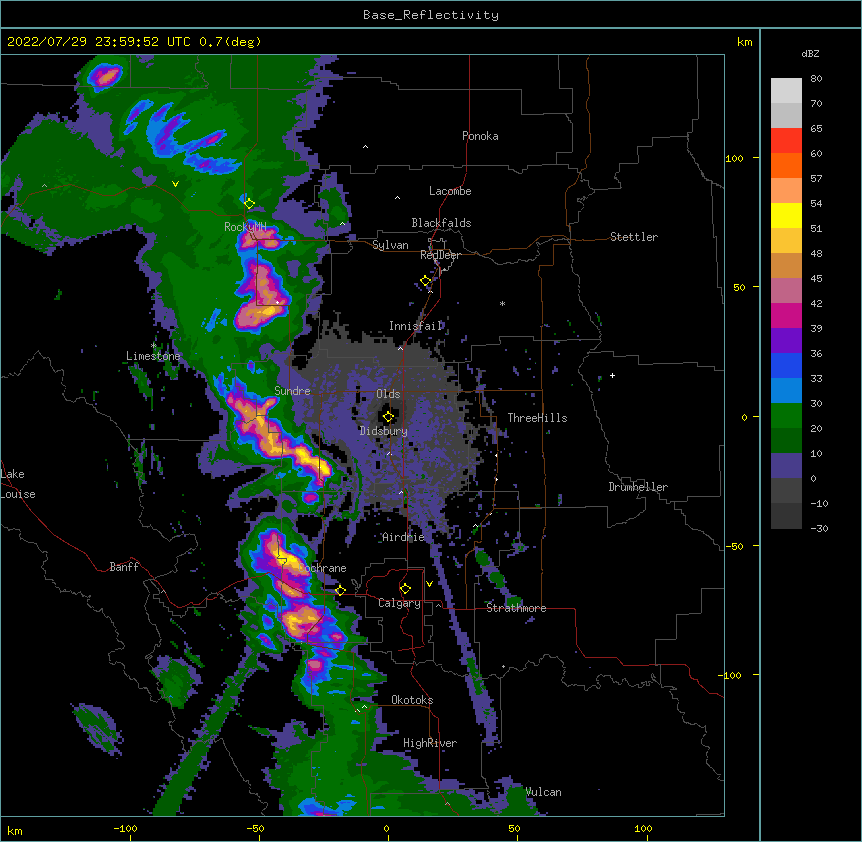Click the Limestone label
The height and width of the screenshot is (842, 862).
pyautogui.click(x=153, y=356)
